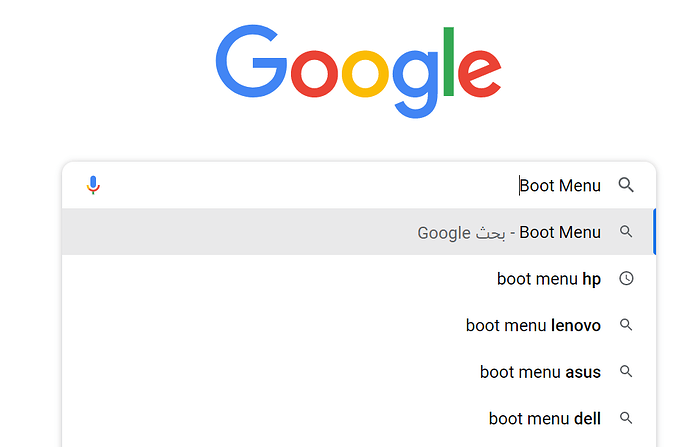Open the 'boot menu dell' suggestion
The height and width of the screenshot is (447, 690).
pos(544,418)
